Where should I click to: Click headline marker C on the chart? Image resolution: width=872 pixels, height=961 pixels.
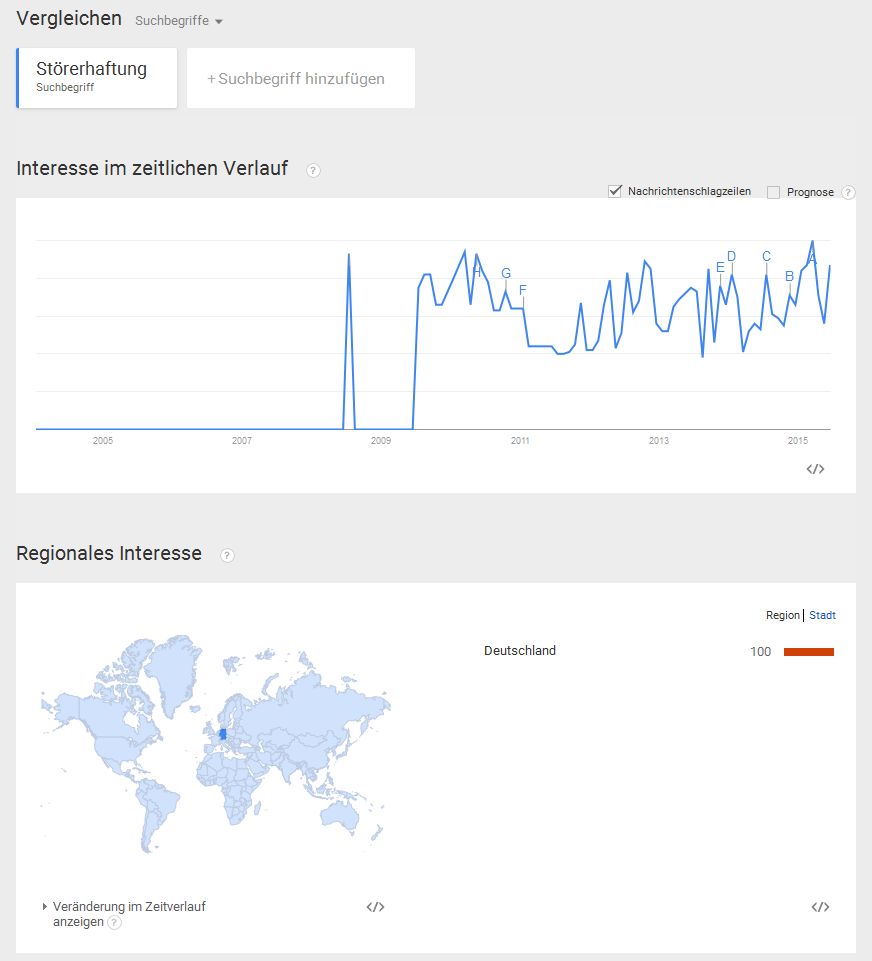pyautogui.click(x=767, y=256)
